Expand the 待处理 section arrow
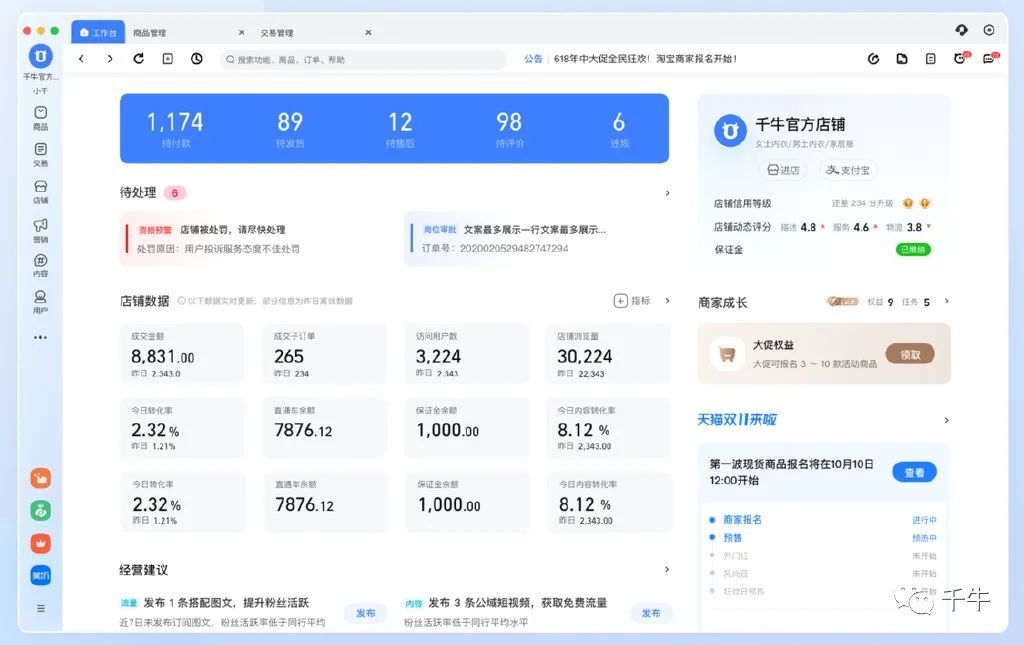Image resolution: width=1024 pixels, height=645 pixels. click(667, 193)
